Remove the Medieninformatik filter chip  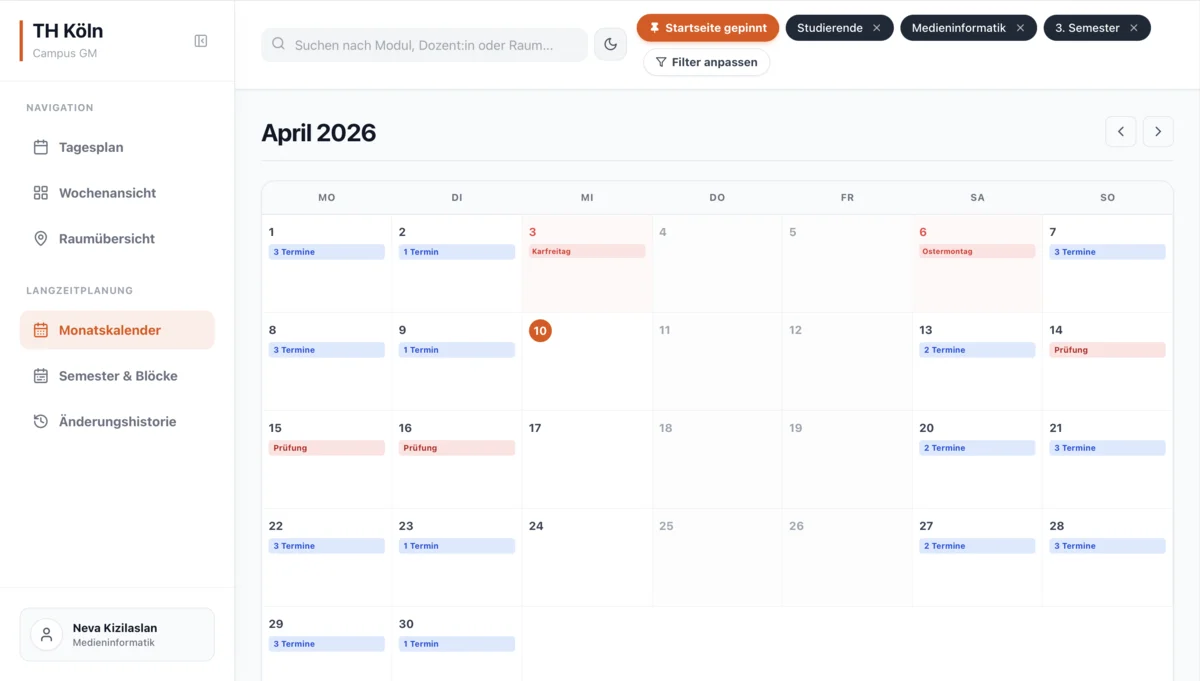click(1020, 28)
